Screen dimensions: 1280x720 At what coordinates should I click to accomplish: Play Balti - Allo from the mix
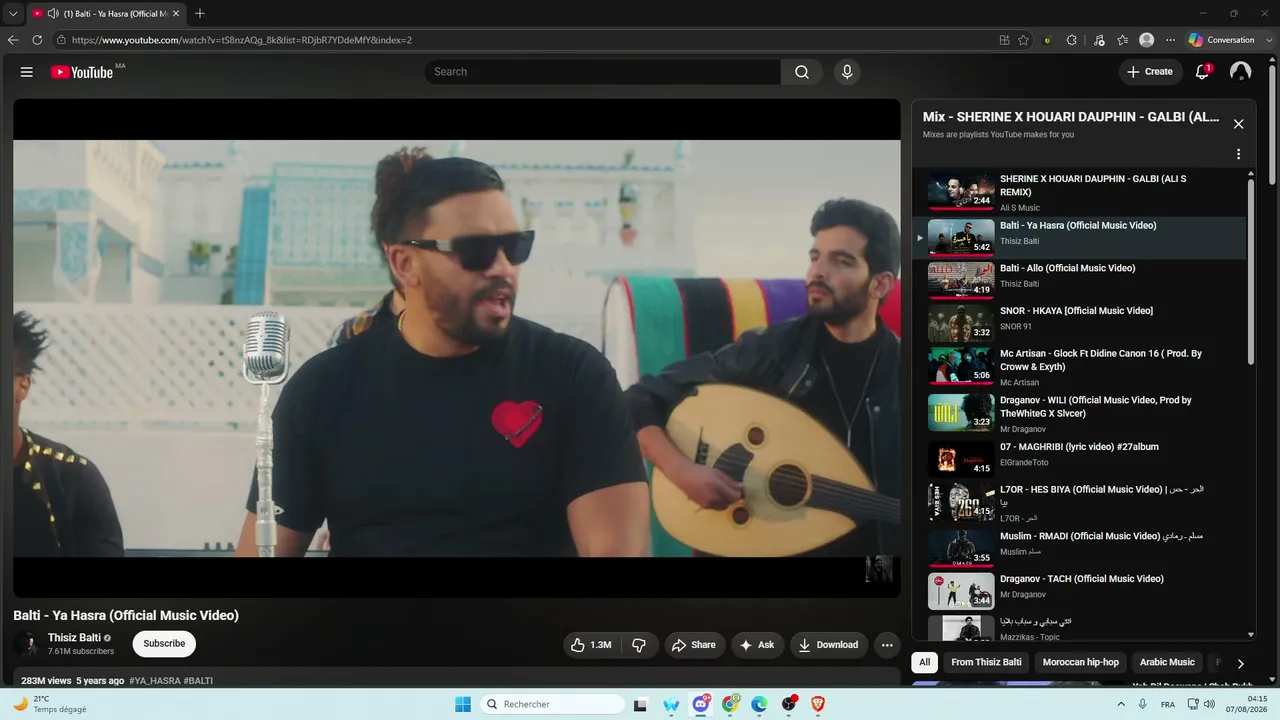pyautogui.click(x=1080, y=279)
